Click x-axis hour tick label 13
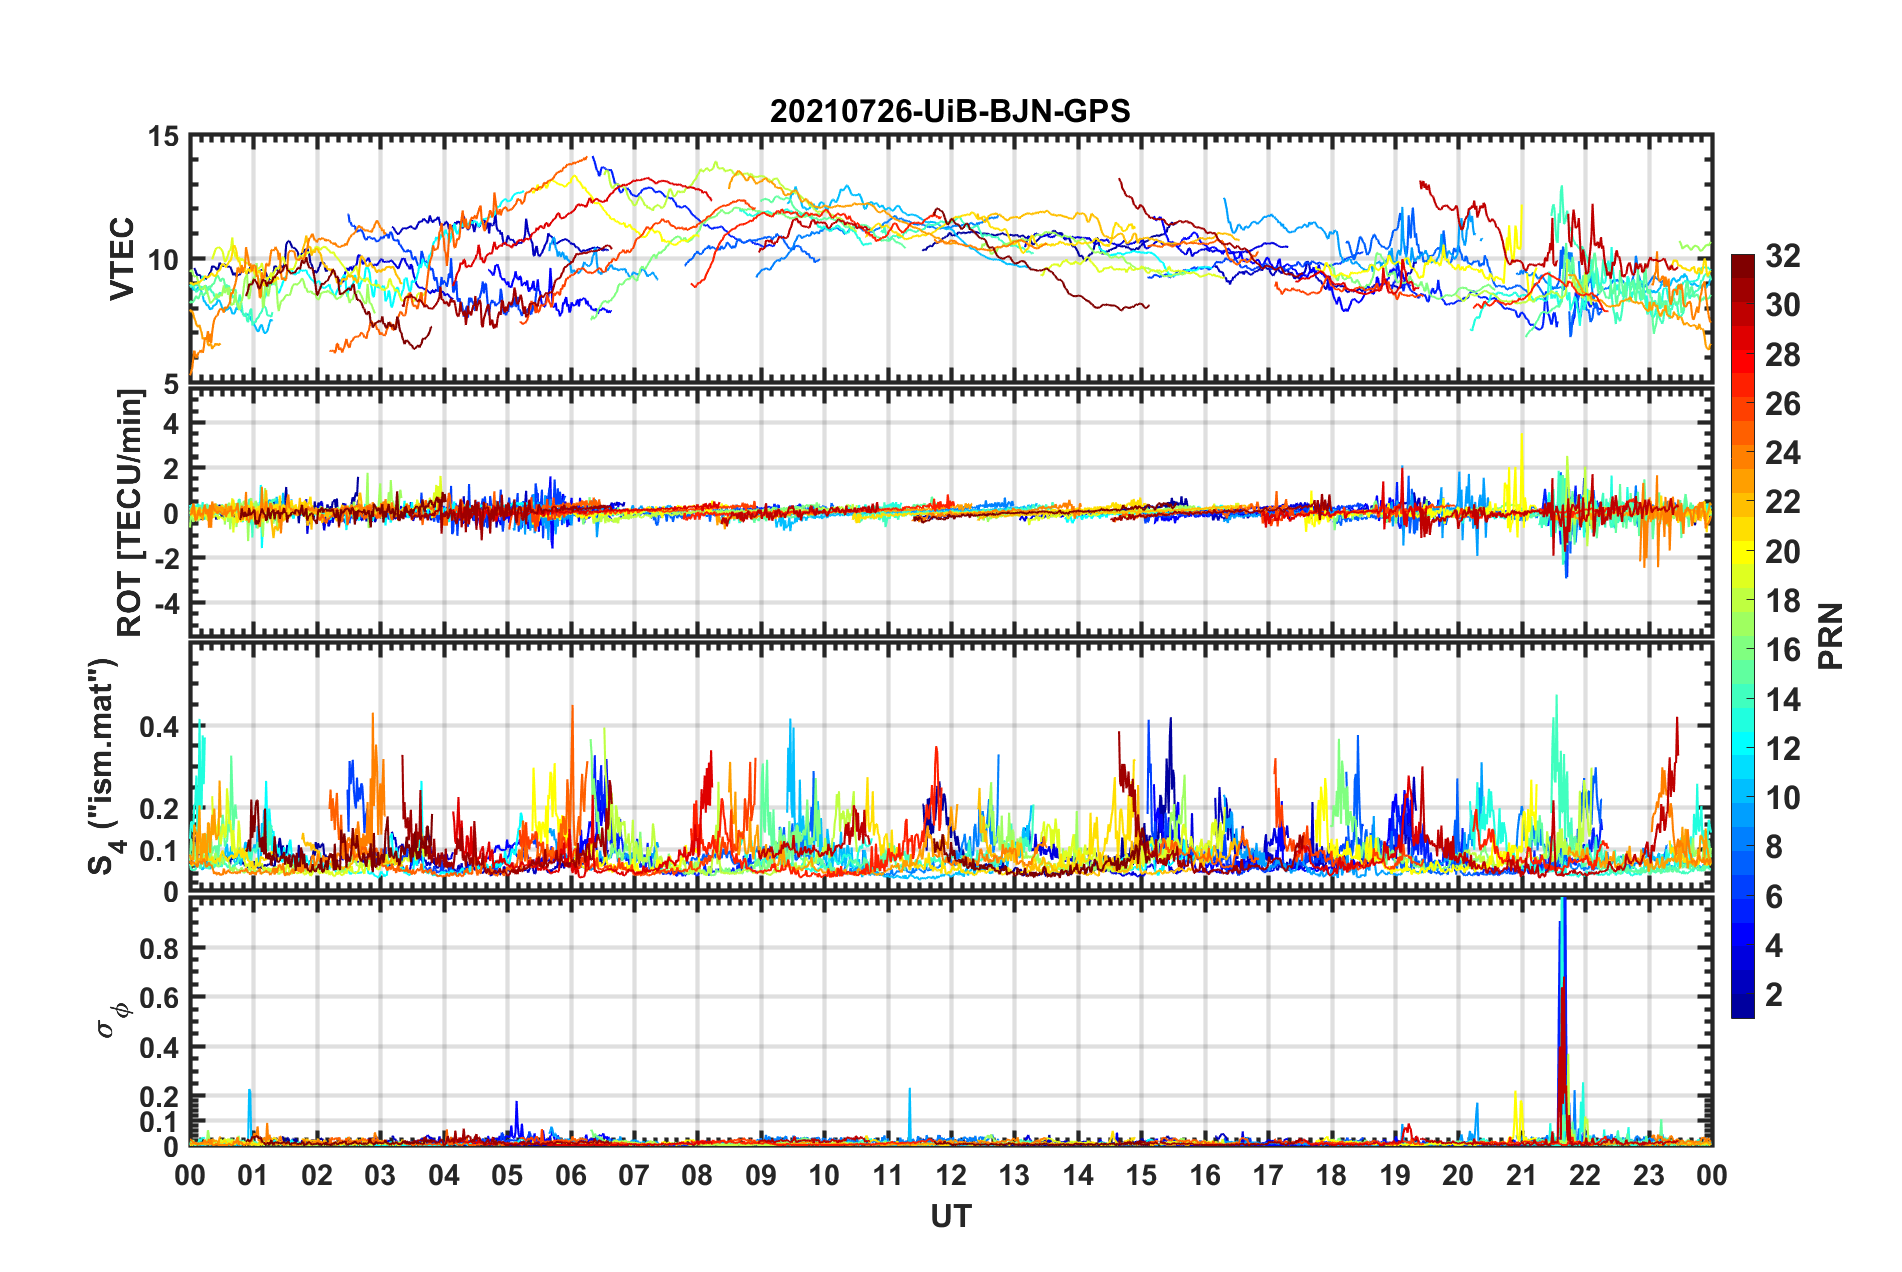1902x1272 pixels. [1014, 1175]
